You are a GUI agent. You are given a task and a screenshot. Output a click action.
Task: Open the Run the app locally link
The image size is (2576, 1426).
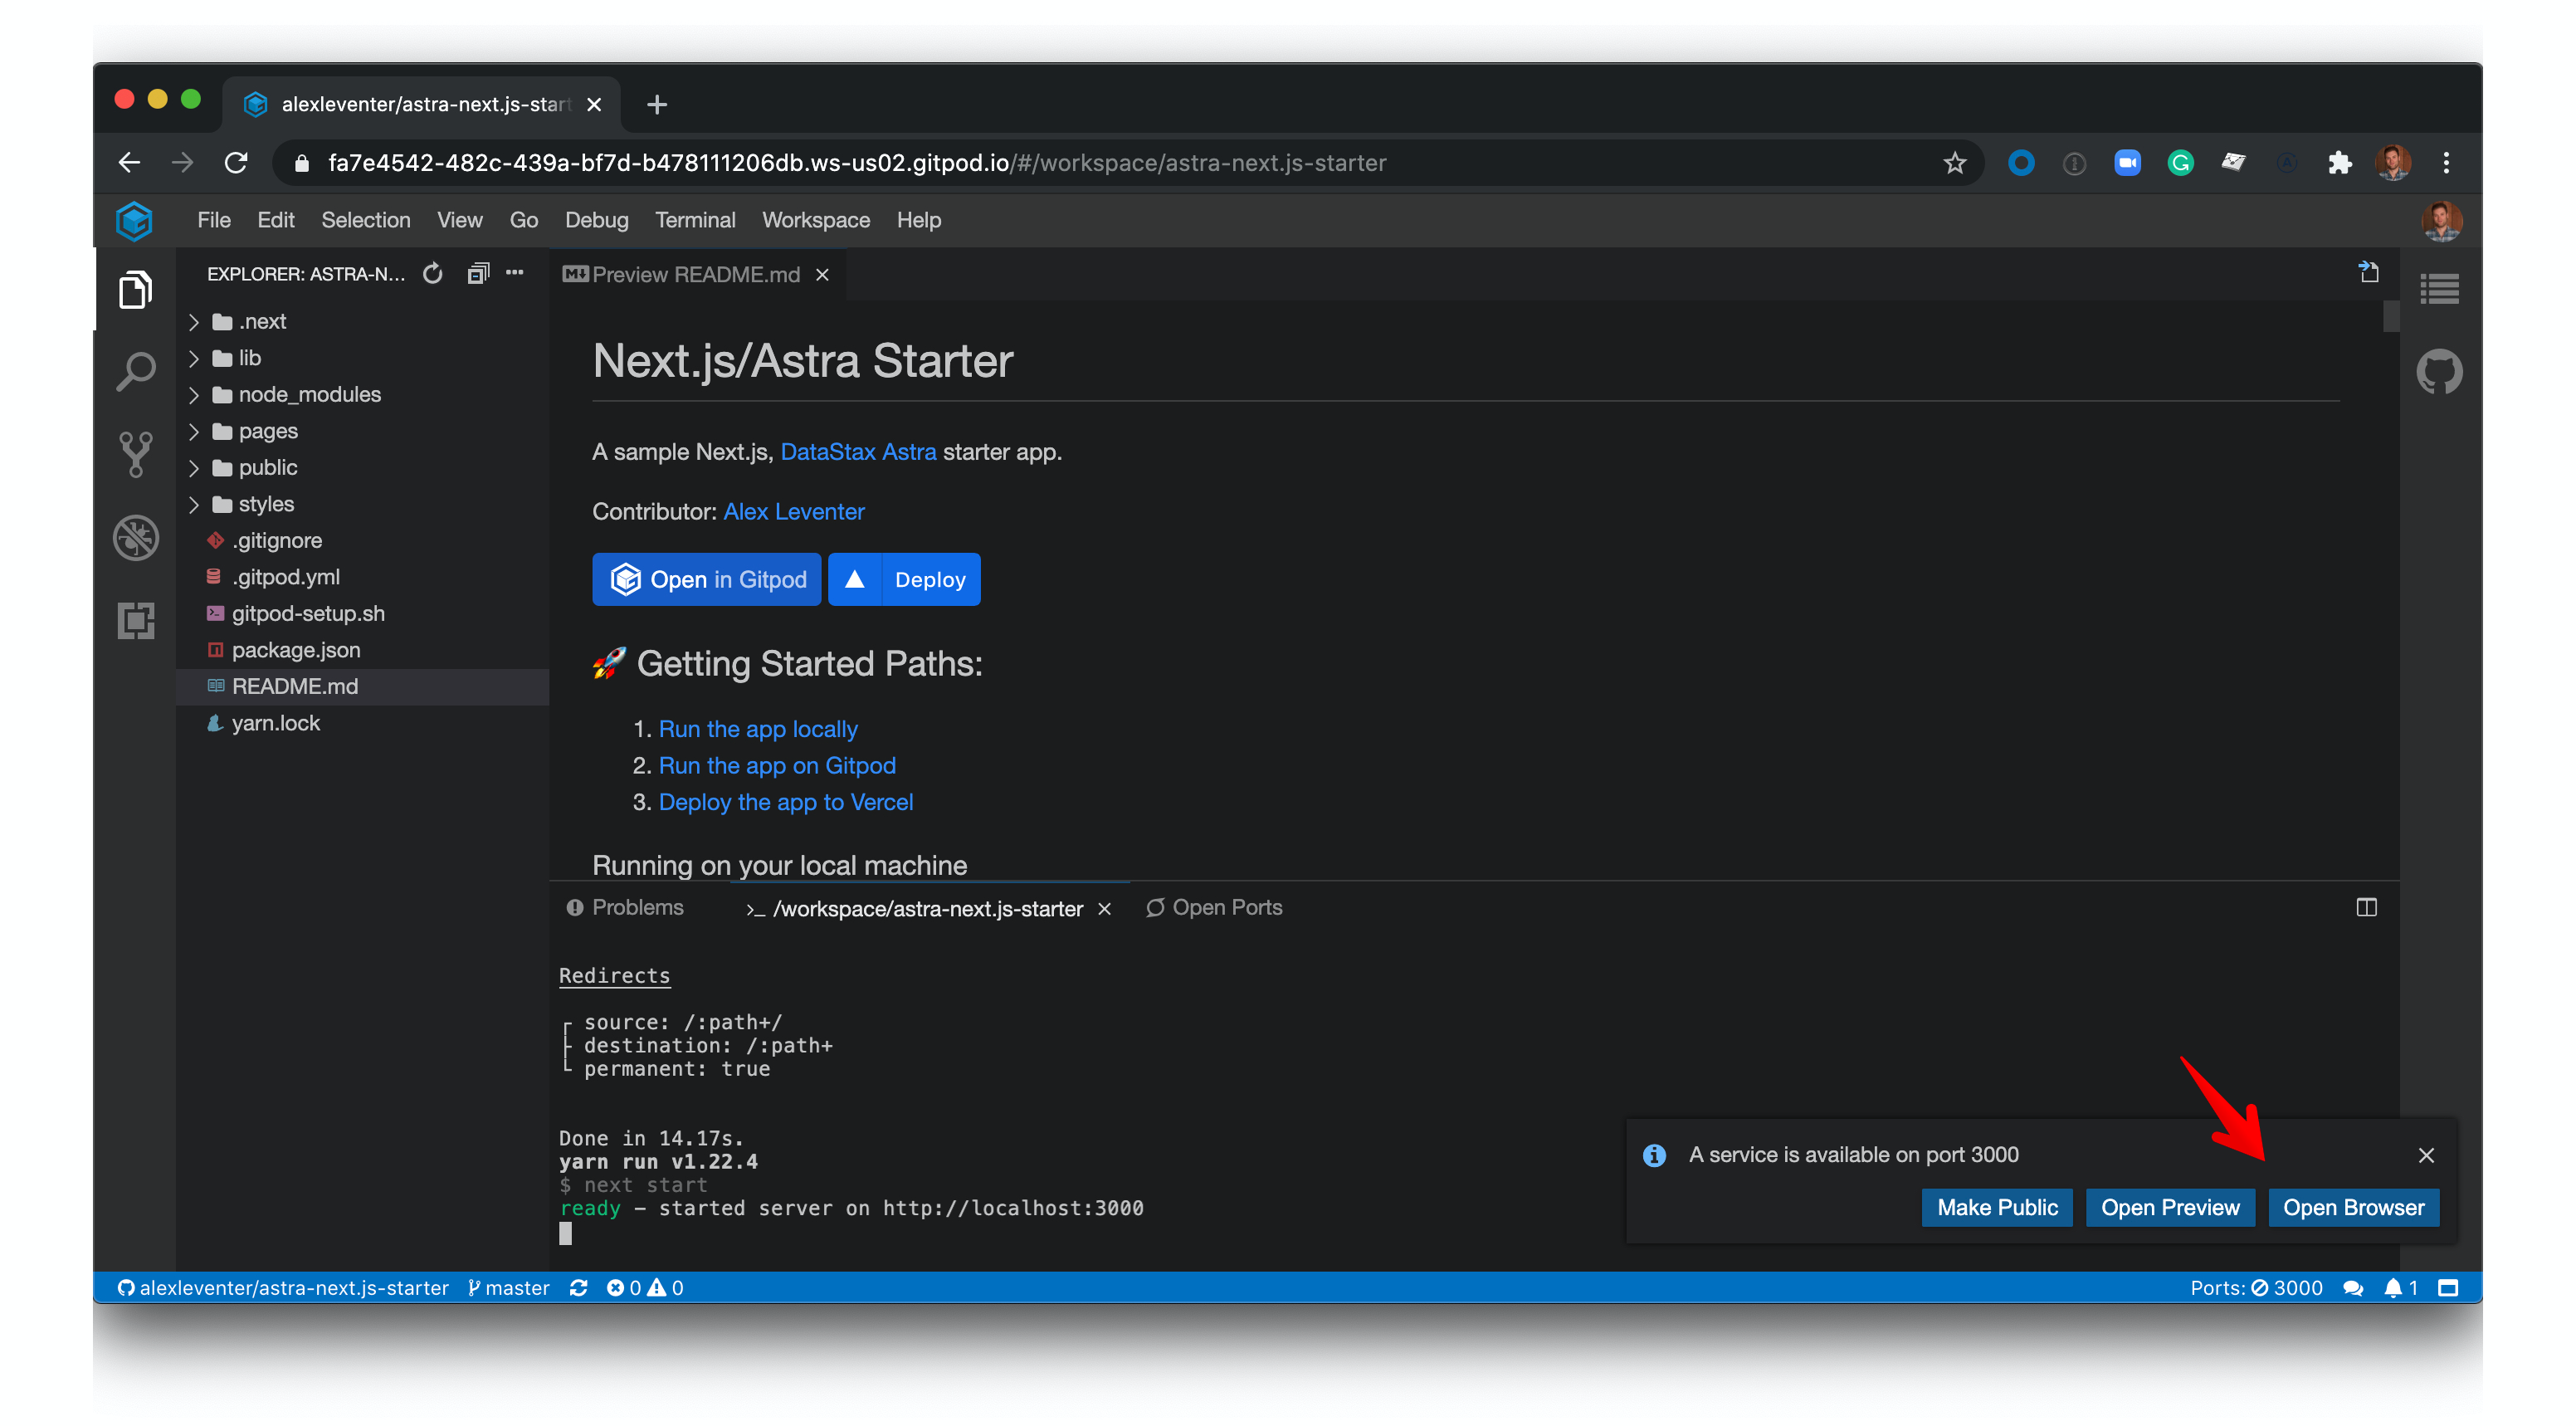tap(758, 729)
